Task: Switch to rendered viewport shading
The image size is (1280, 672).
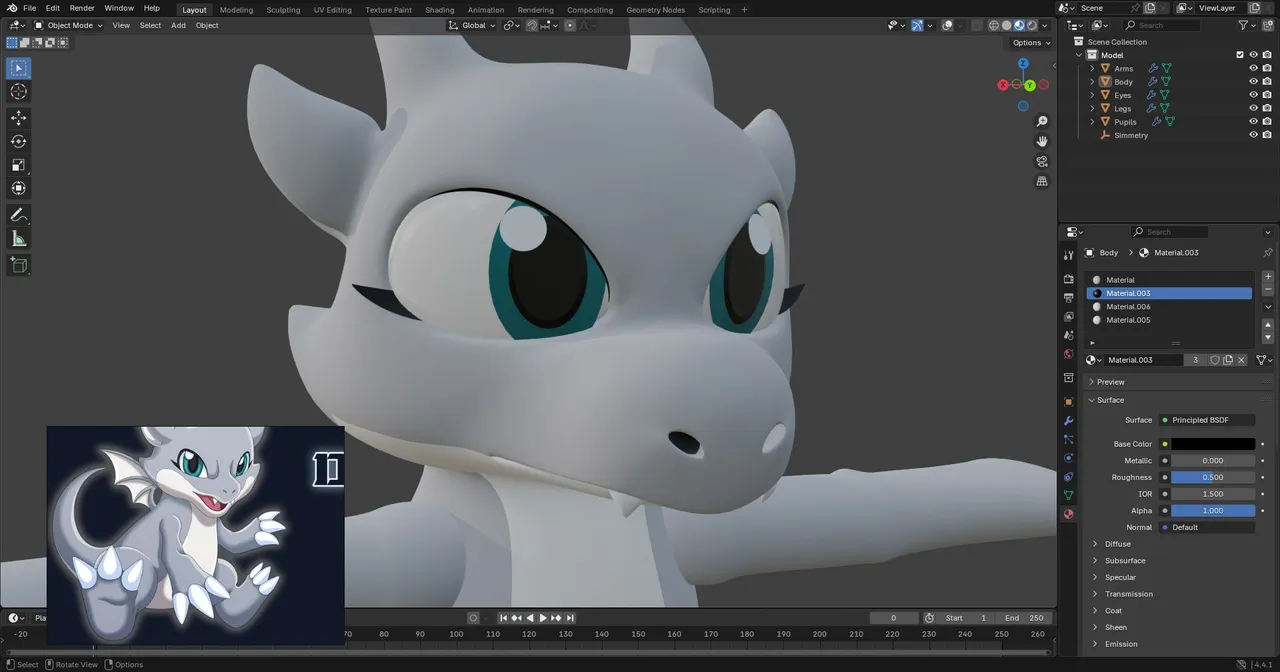Action: pyautogui.click(x=1031, y=25)
